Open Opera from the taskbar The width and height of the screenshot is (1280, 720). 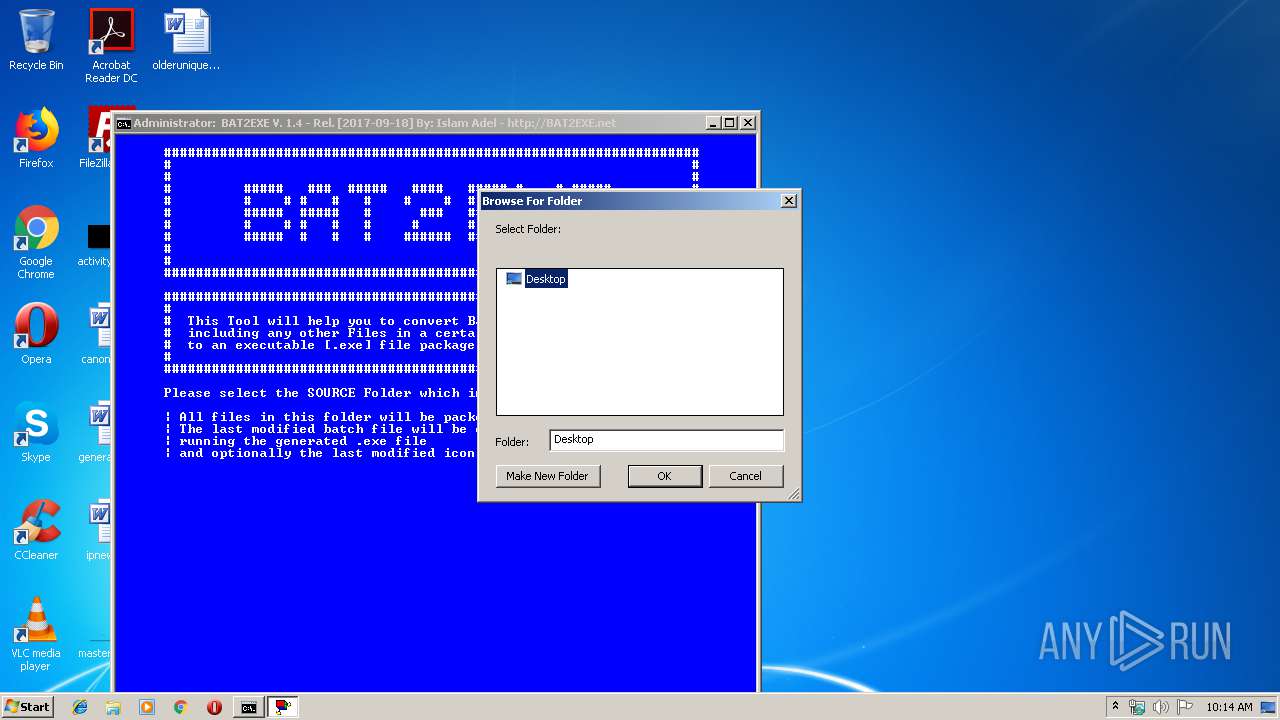(x=214, y=707)
